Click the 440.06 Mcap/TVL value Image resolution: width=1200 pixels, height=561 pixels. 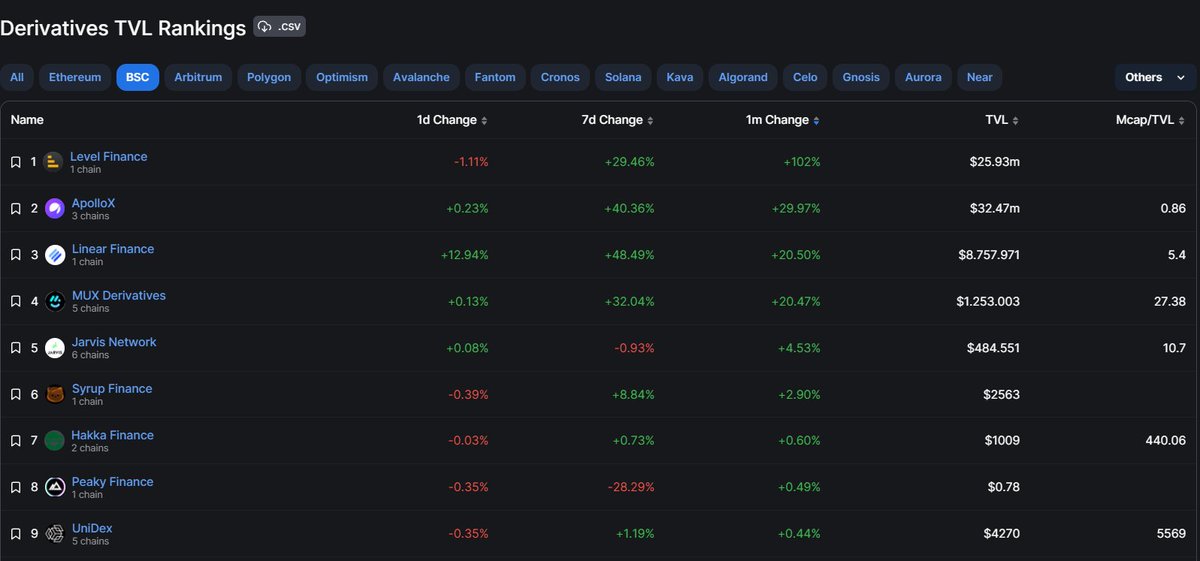[1164, 441]
